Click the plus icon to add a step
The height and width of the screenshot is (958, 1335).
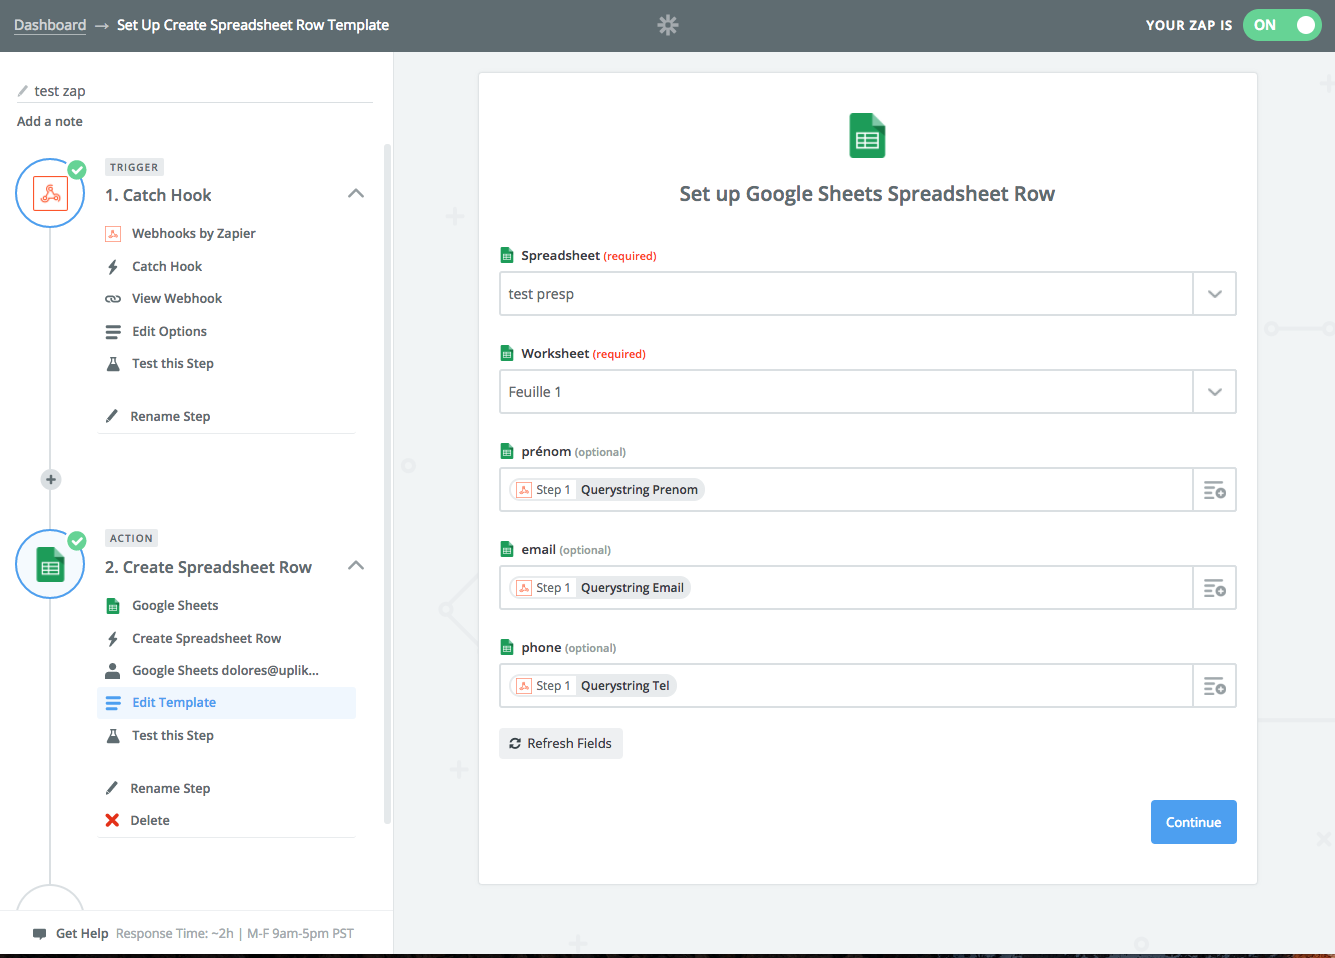(51, 479)
